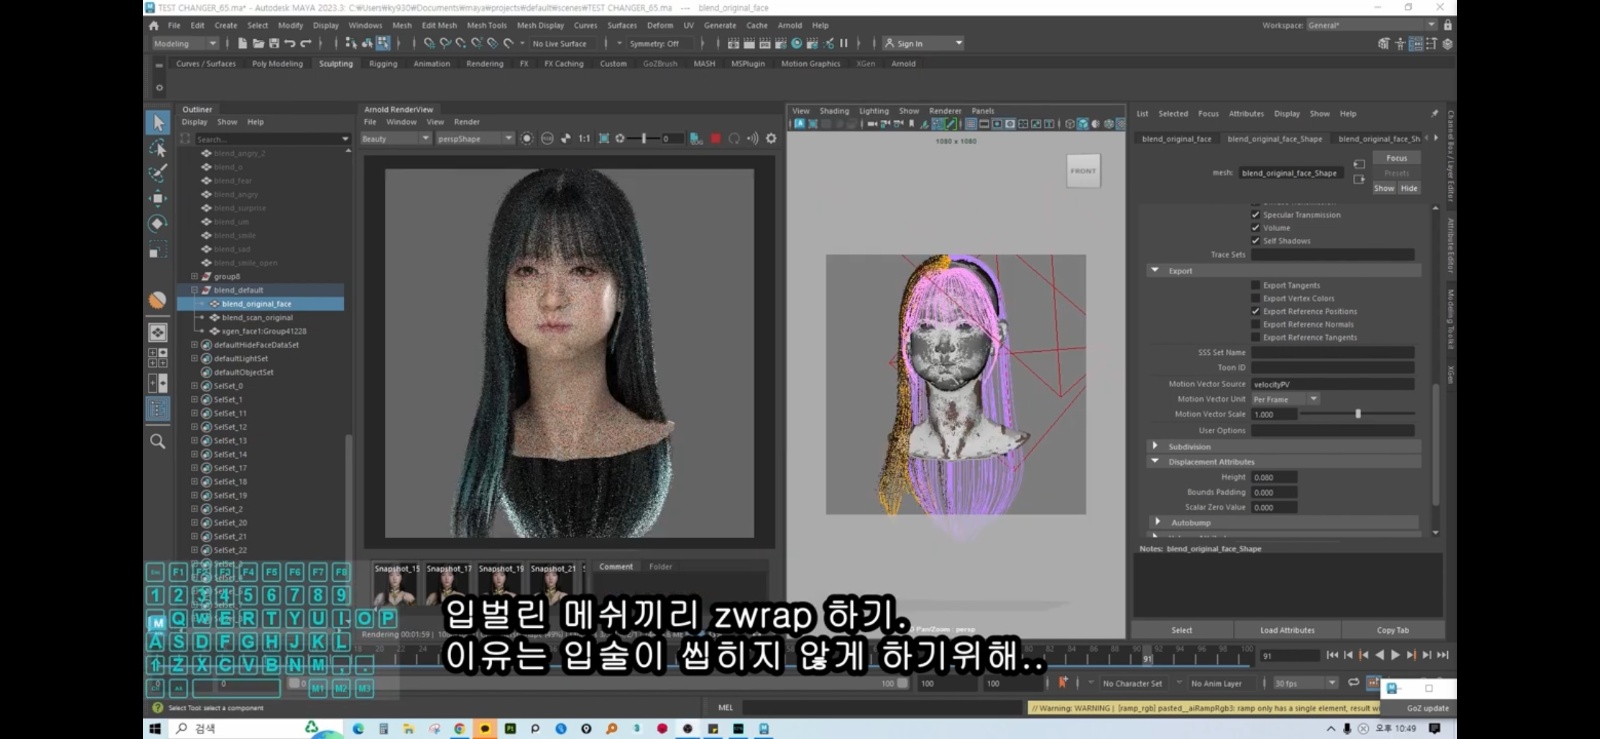Click the 1:1 real size icon in RenderView

click(584, 139)
